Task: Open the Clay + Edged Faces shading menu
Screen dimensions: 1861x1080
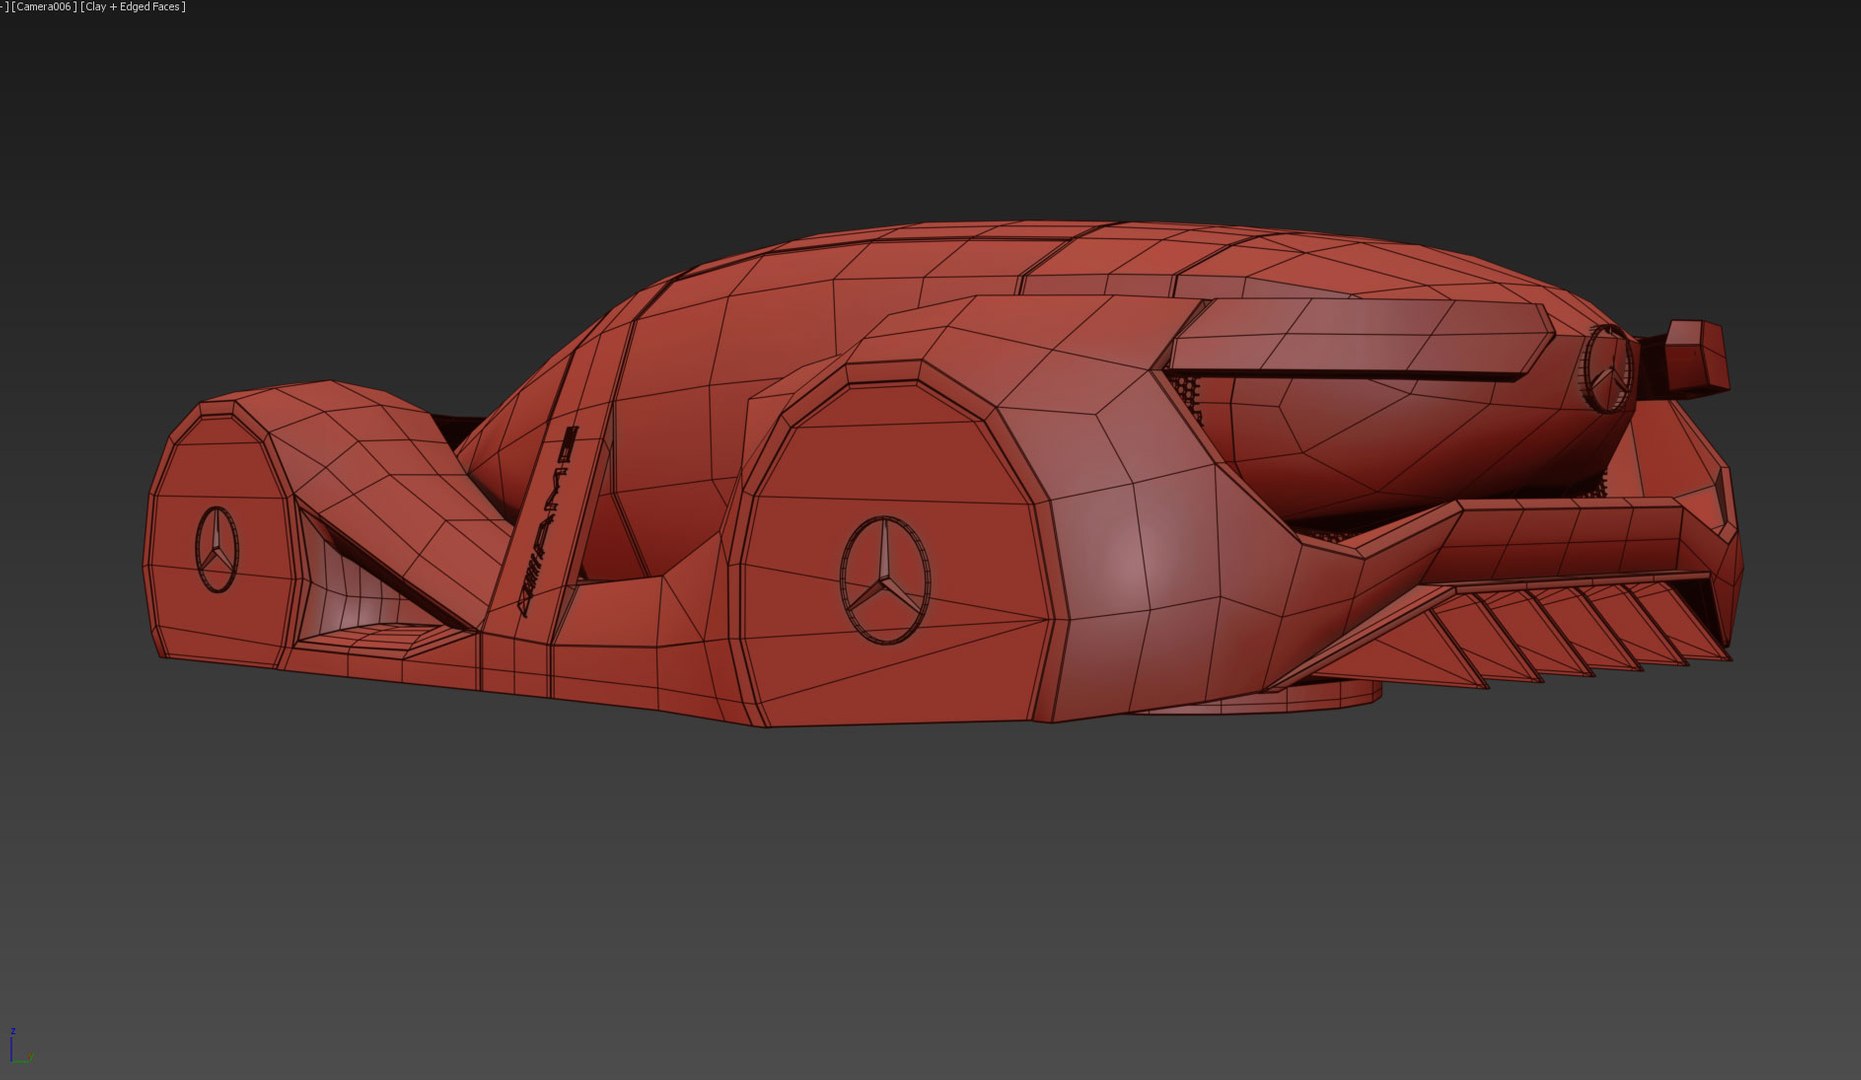Action: (x=133, y=7)
